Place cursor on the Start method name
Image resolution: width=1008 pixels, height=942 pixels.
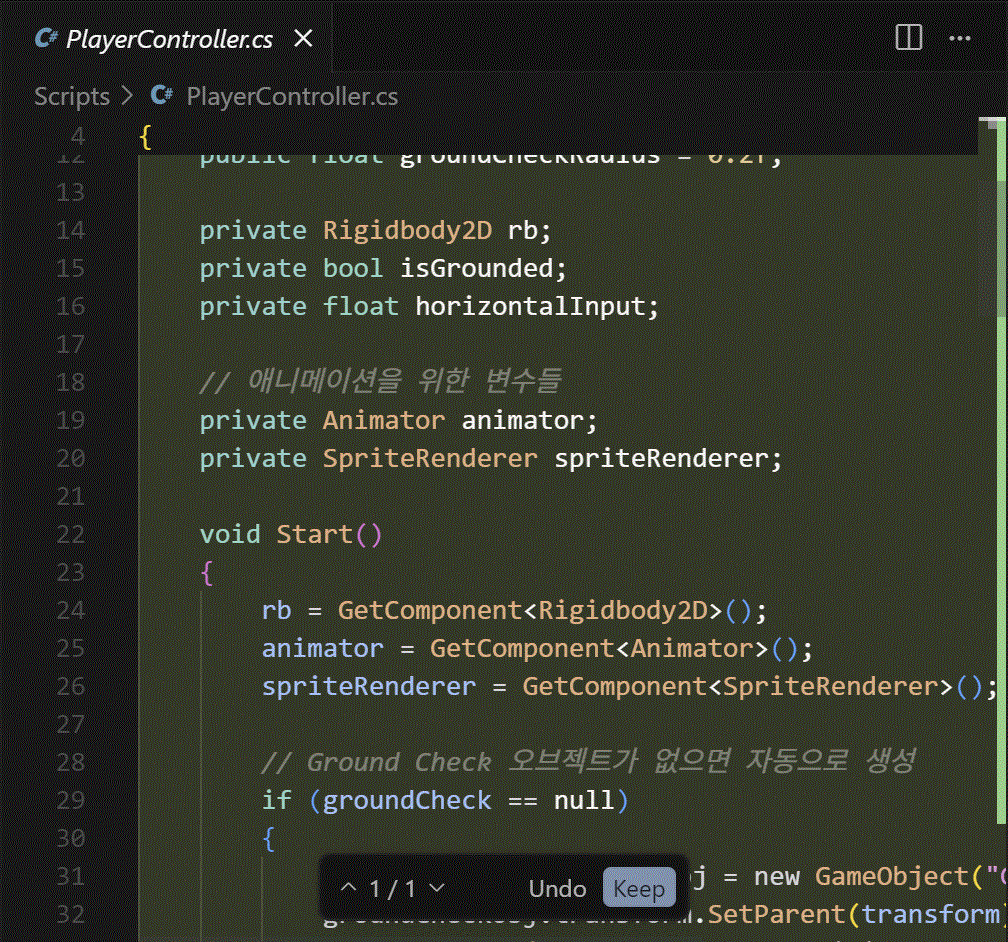(x=315, y=534)
